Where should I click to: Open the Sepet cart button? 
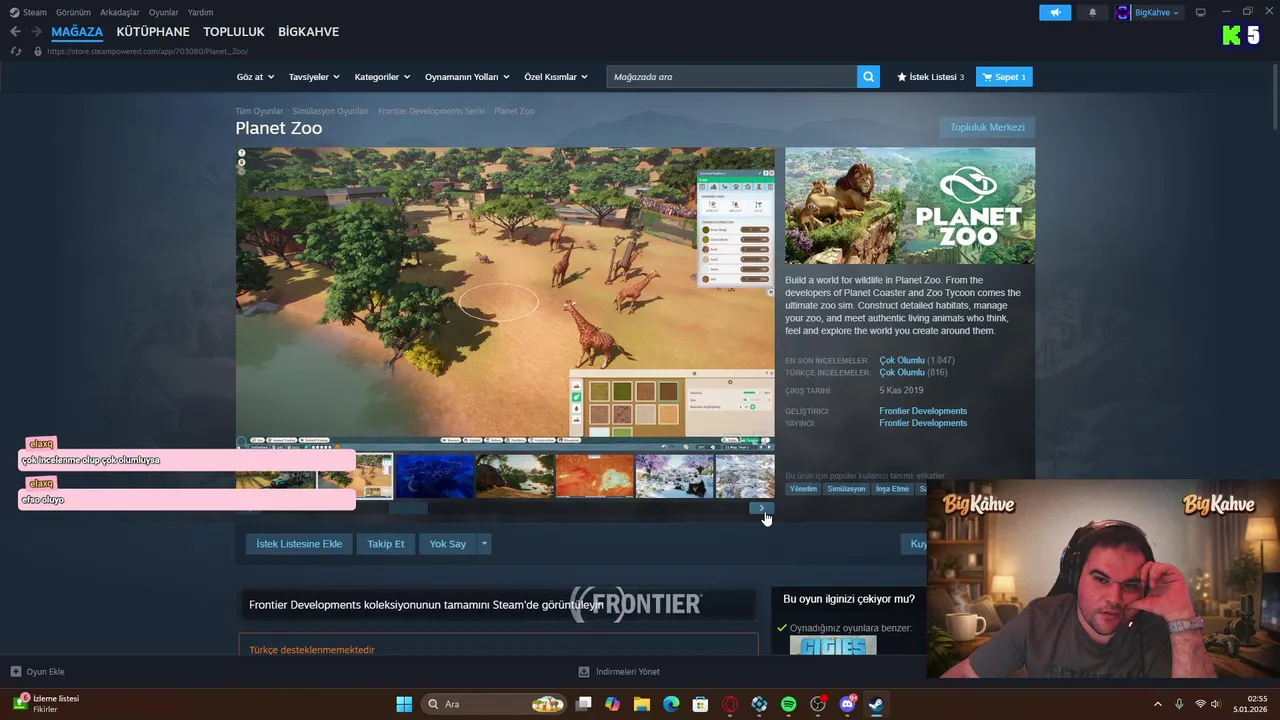click(1004, 77)
